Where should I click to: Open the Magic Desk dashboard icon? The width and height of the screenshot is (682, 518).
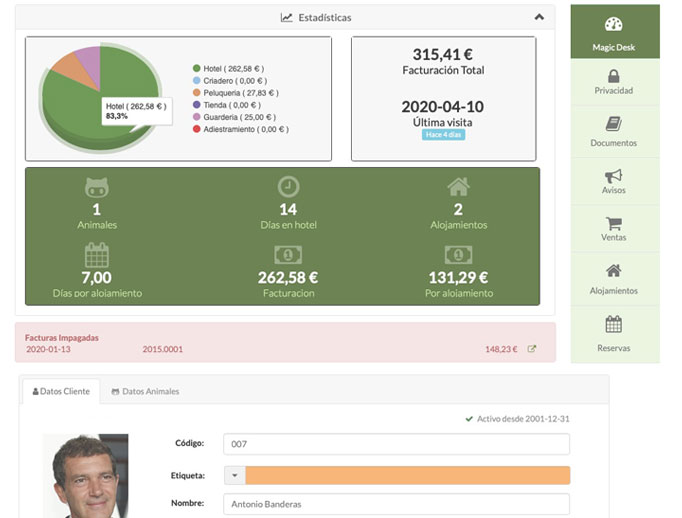[614, 26]
